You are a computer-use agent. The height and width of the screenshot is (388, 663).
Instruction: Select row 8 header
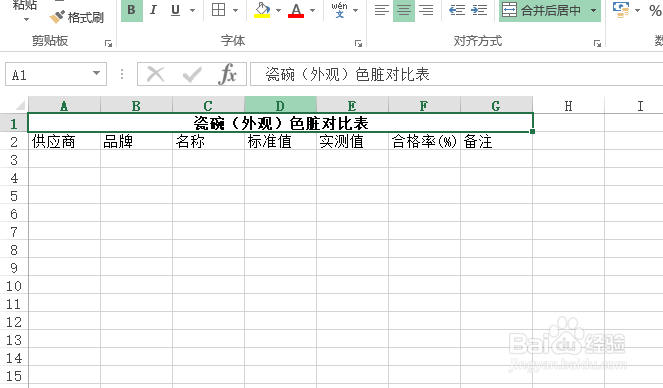14,249
